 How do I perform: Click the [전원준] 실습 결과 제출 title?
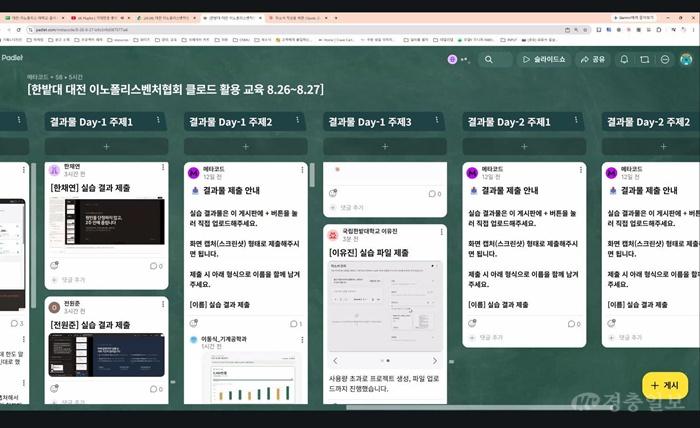click(90, 325)
